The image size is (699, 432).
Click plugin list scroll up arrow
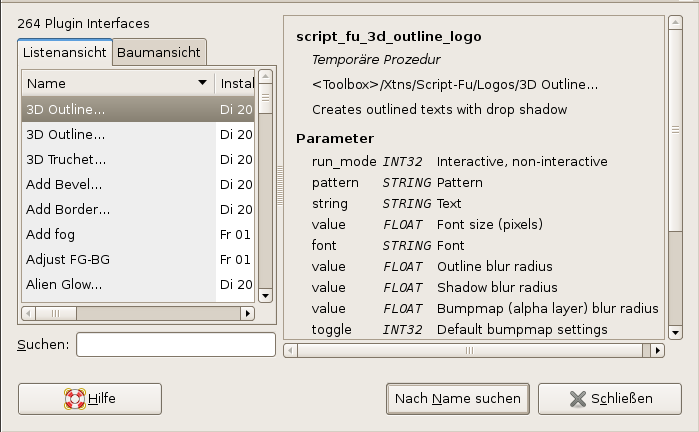click(x=265, y=77)
